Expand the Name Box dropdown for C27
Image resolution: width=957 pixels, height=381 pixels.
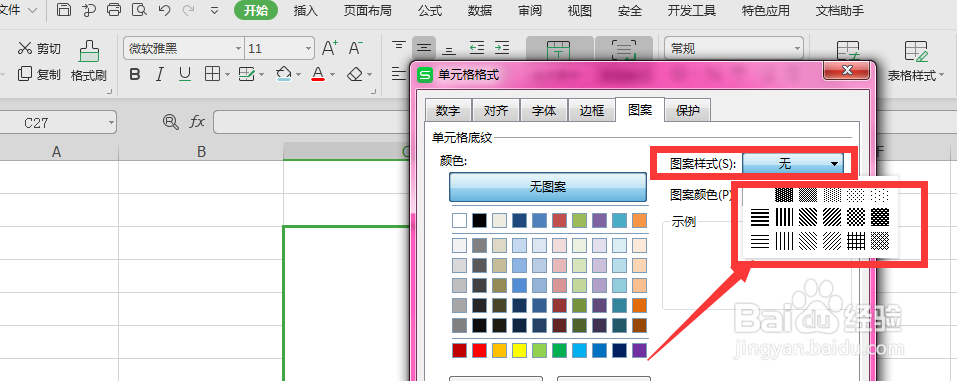tap(111, 122)
